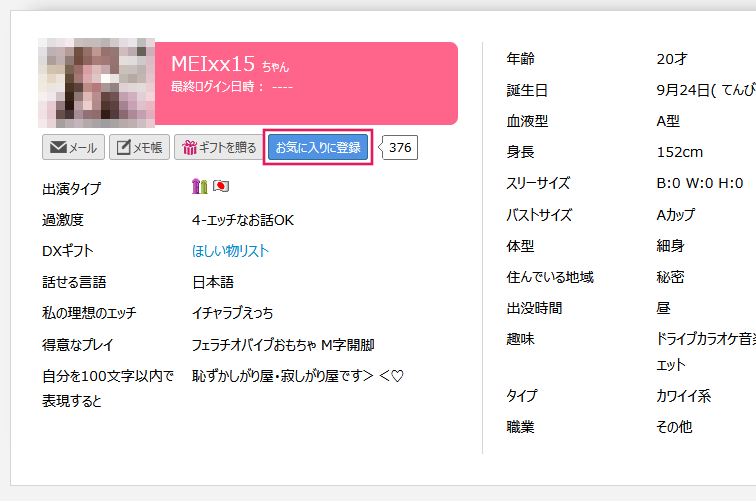The height and width of the screenshot is (501, 756).
Task: Click the envelope メール button
Action: pos(73,148)
